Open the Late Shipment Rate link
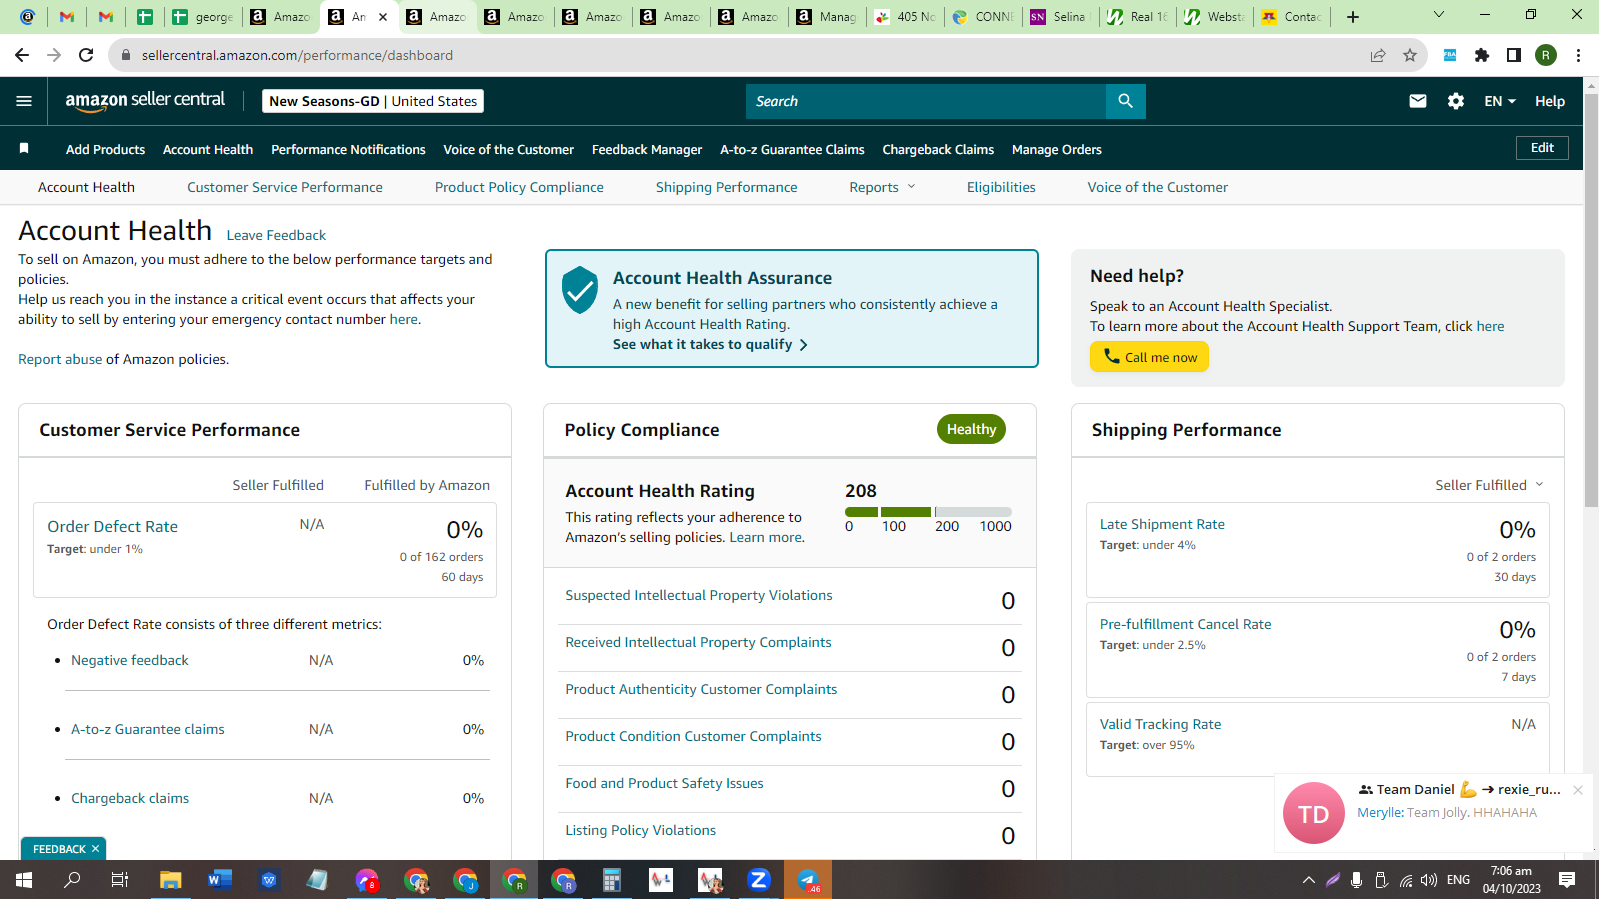Viewport: 1599px width, 899px height. 1162,524
